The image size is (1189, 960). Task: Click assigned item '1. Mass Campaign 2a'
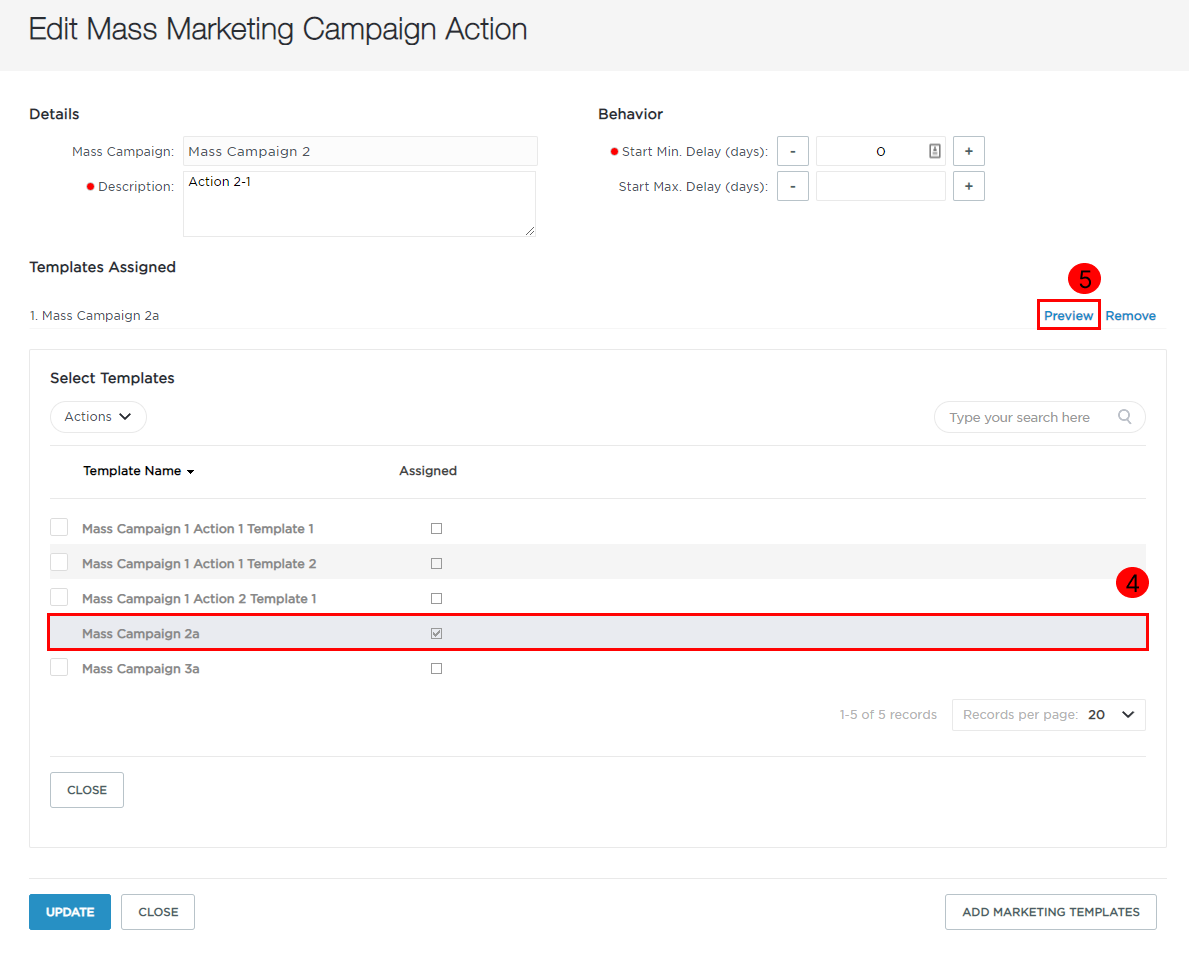tap(94, 315)
